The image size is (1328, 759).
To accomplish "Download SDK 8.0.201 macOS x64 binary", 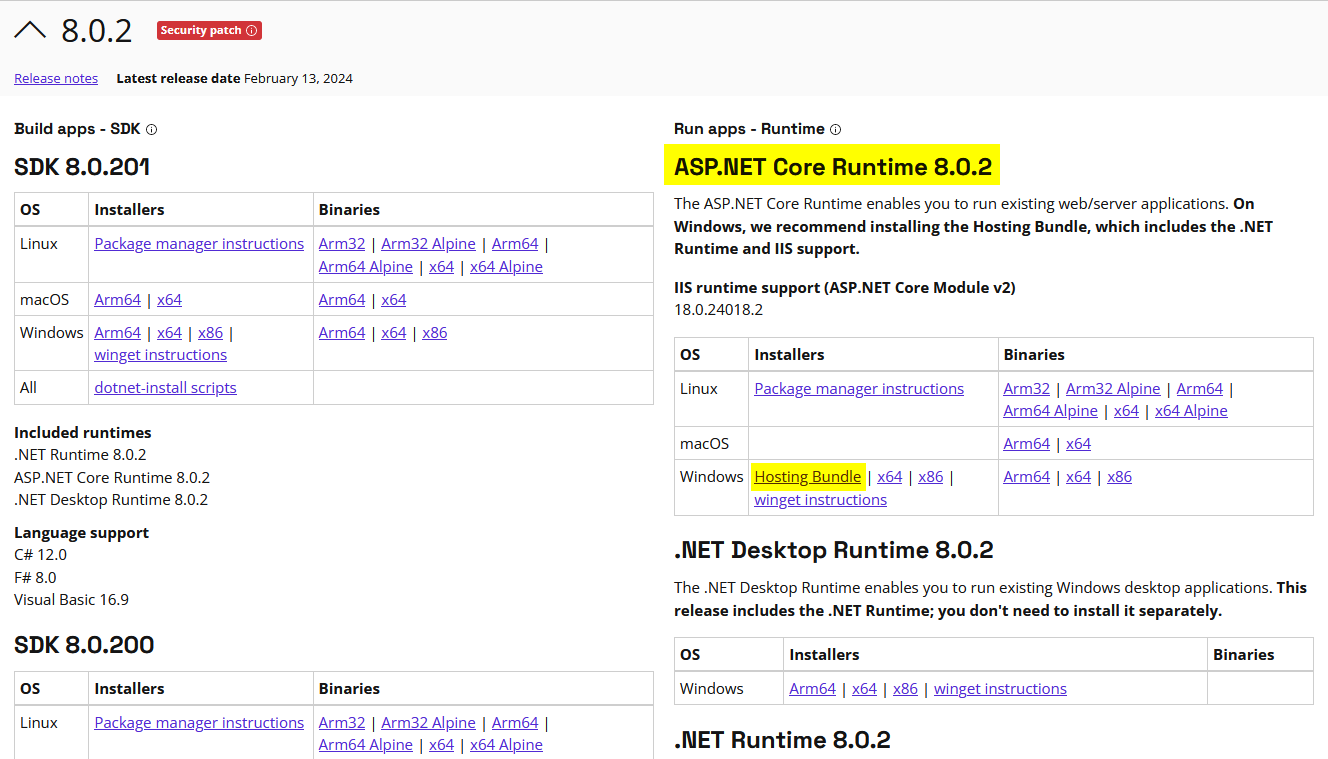I will [x=394, y=300].
